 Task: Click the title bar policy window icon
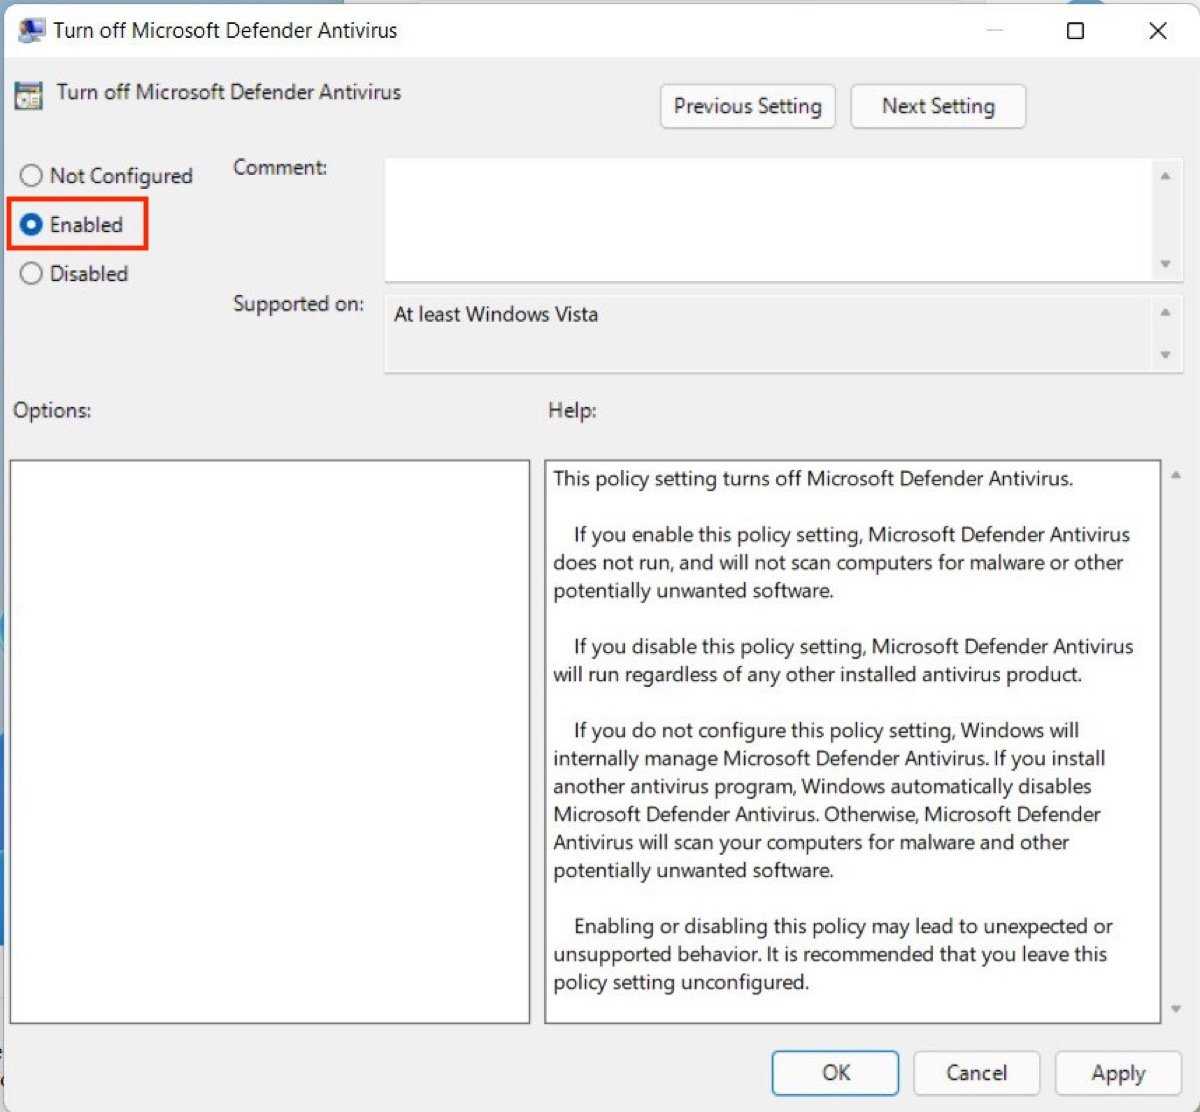click(31, 30)
